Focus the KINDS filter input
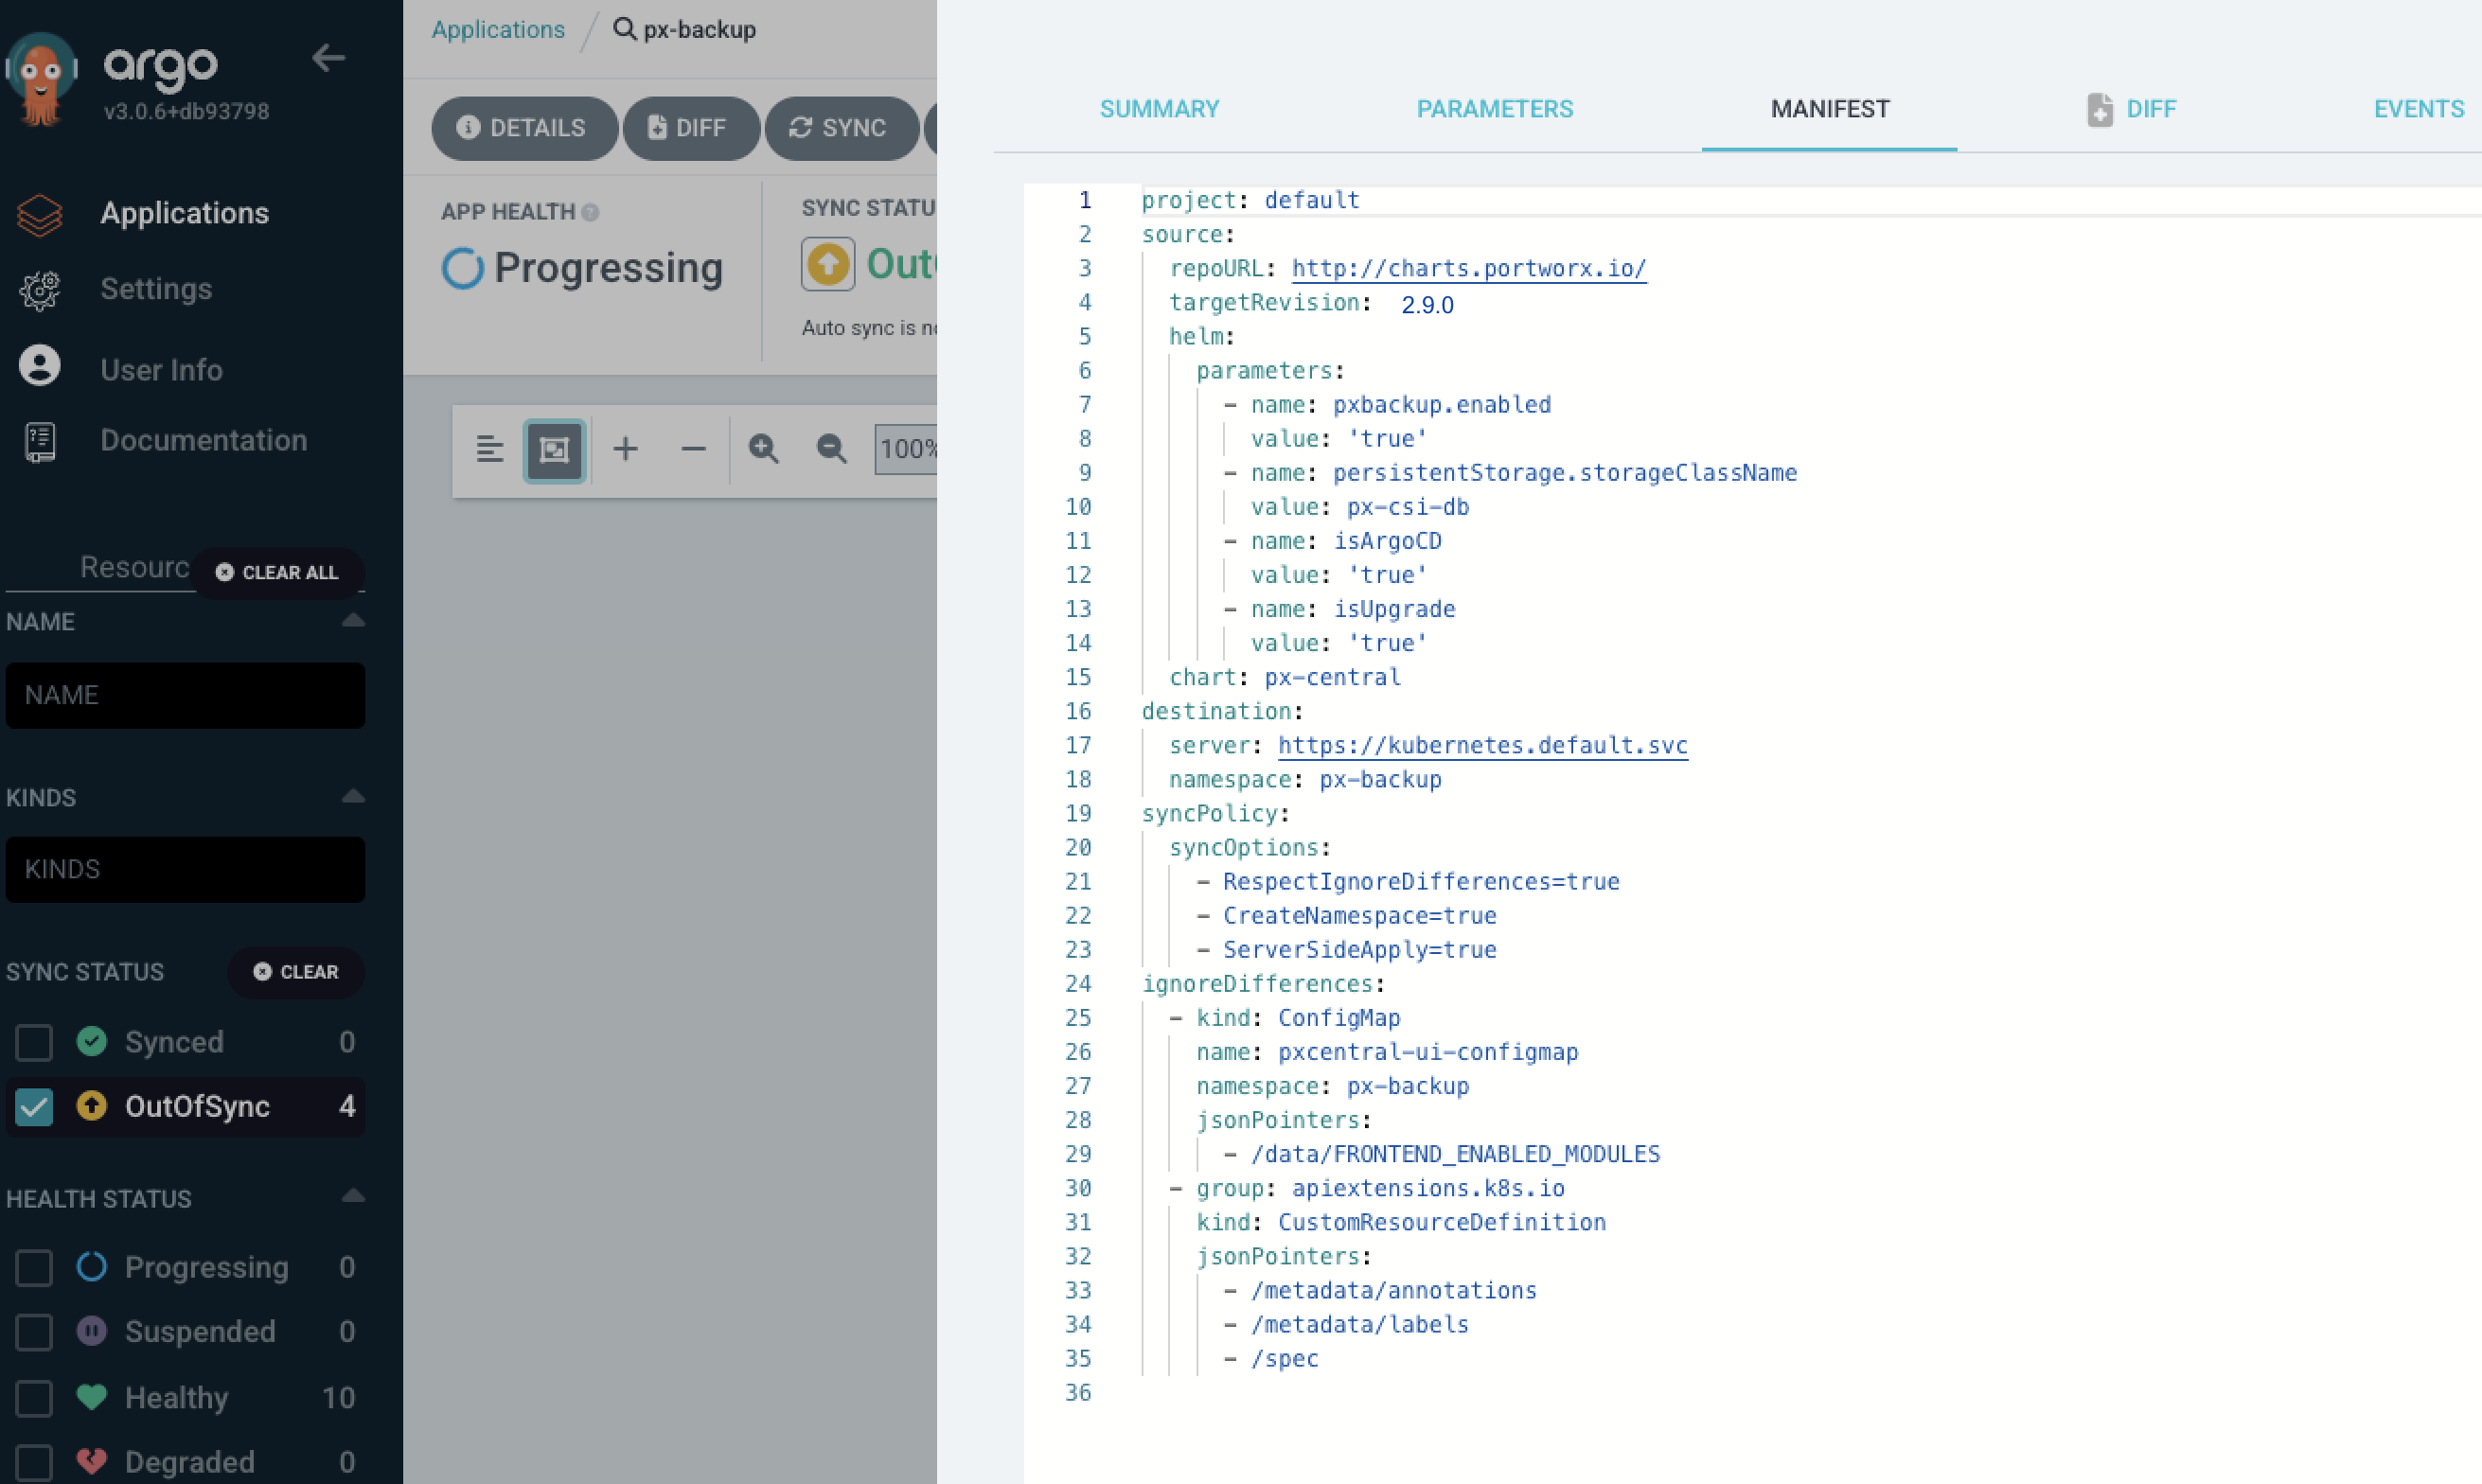The height and width of the screenshot is (1484, 2482). point(185,869)
